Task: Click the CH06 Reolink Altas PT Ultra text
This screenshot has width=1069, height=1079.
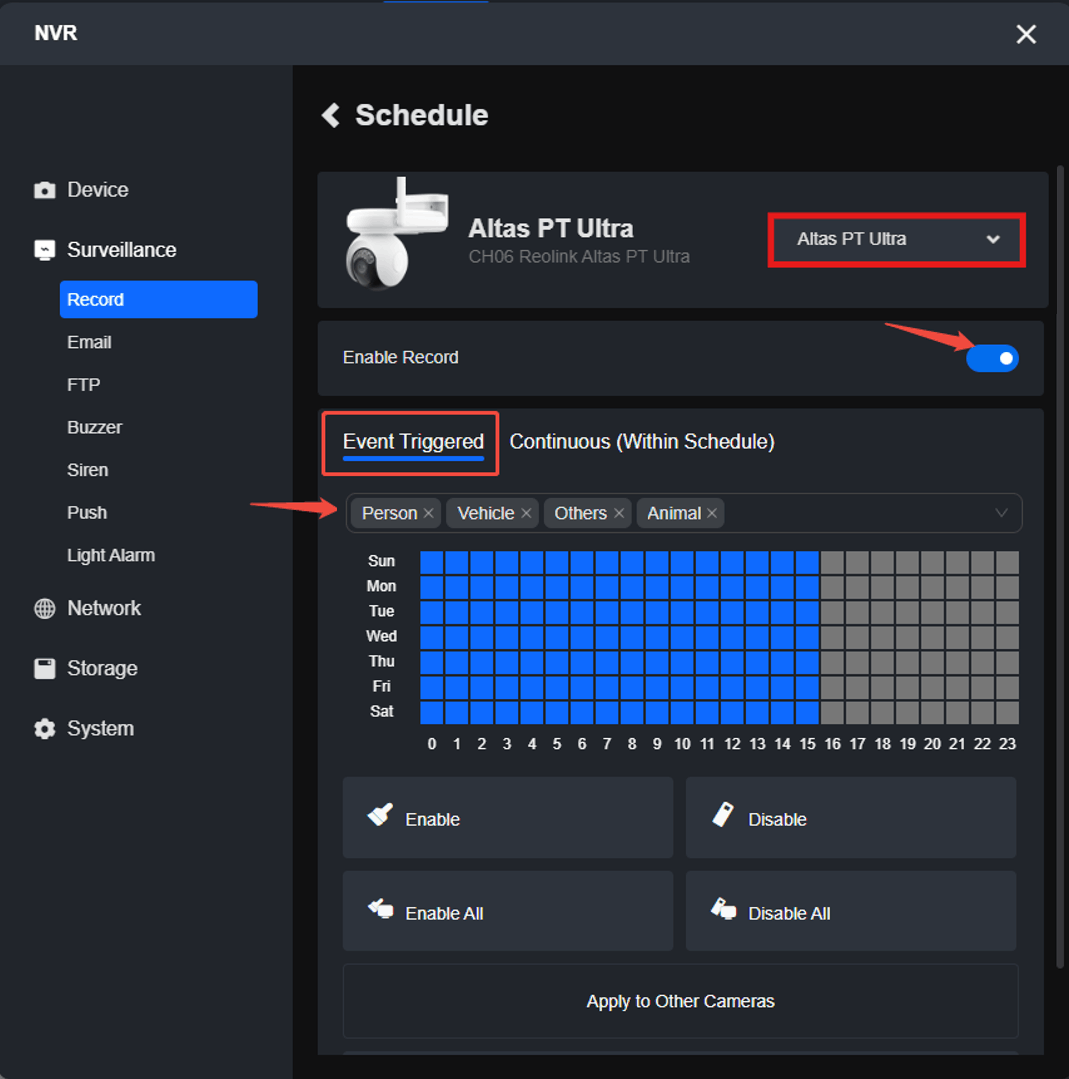Action: [579, 257]
